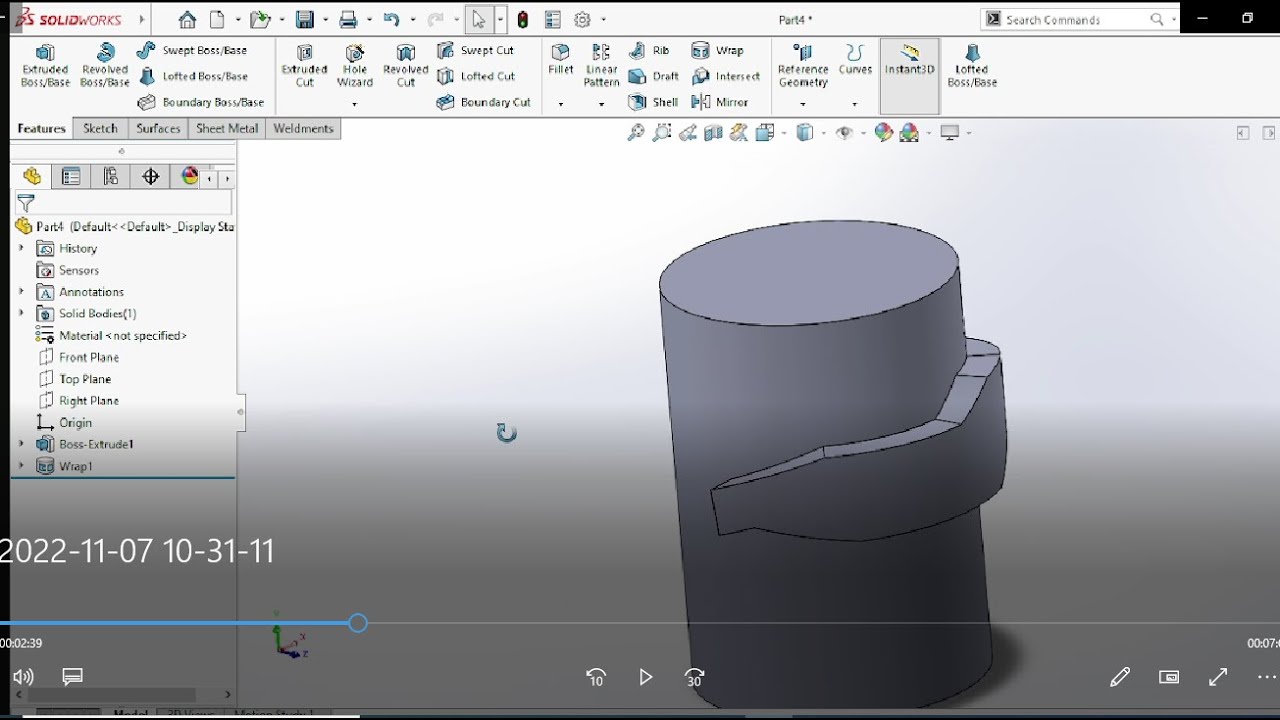Open the Wrap feature tool
Viewport: 1280px width, 720px height.
tap(717, 50)
